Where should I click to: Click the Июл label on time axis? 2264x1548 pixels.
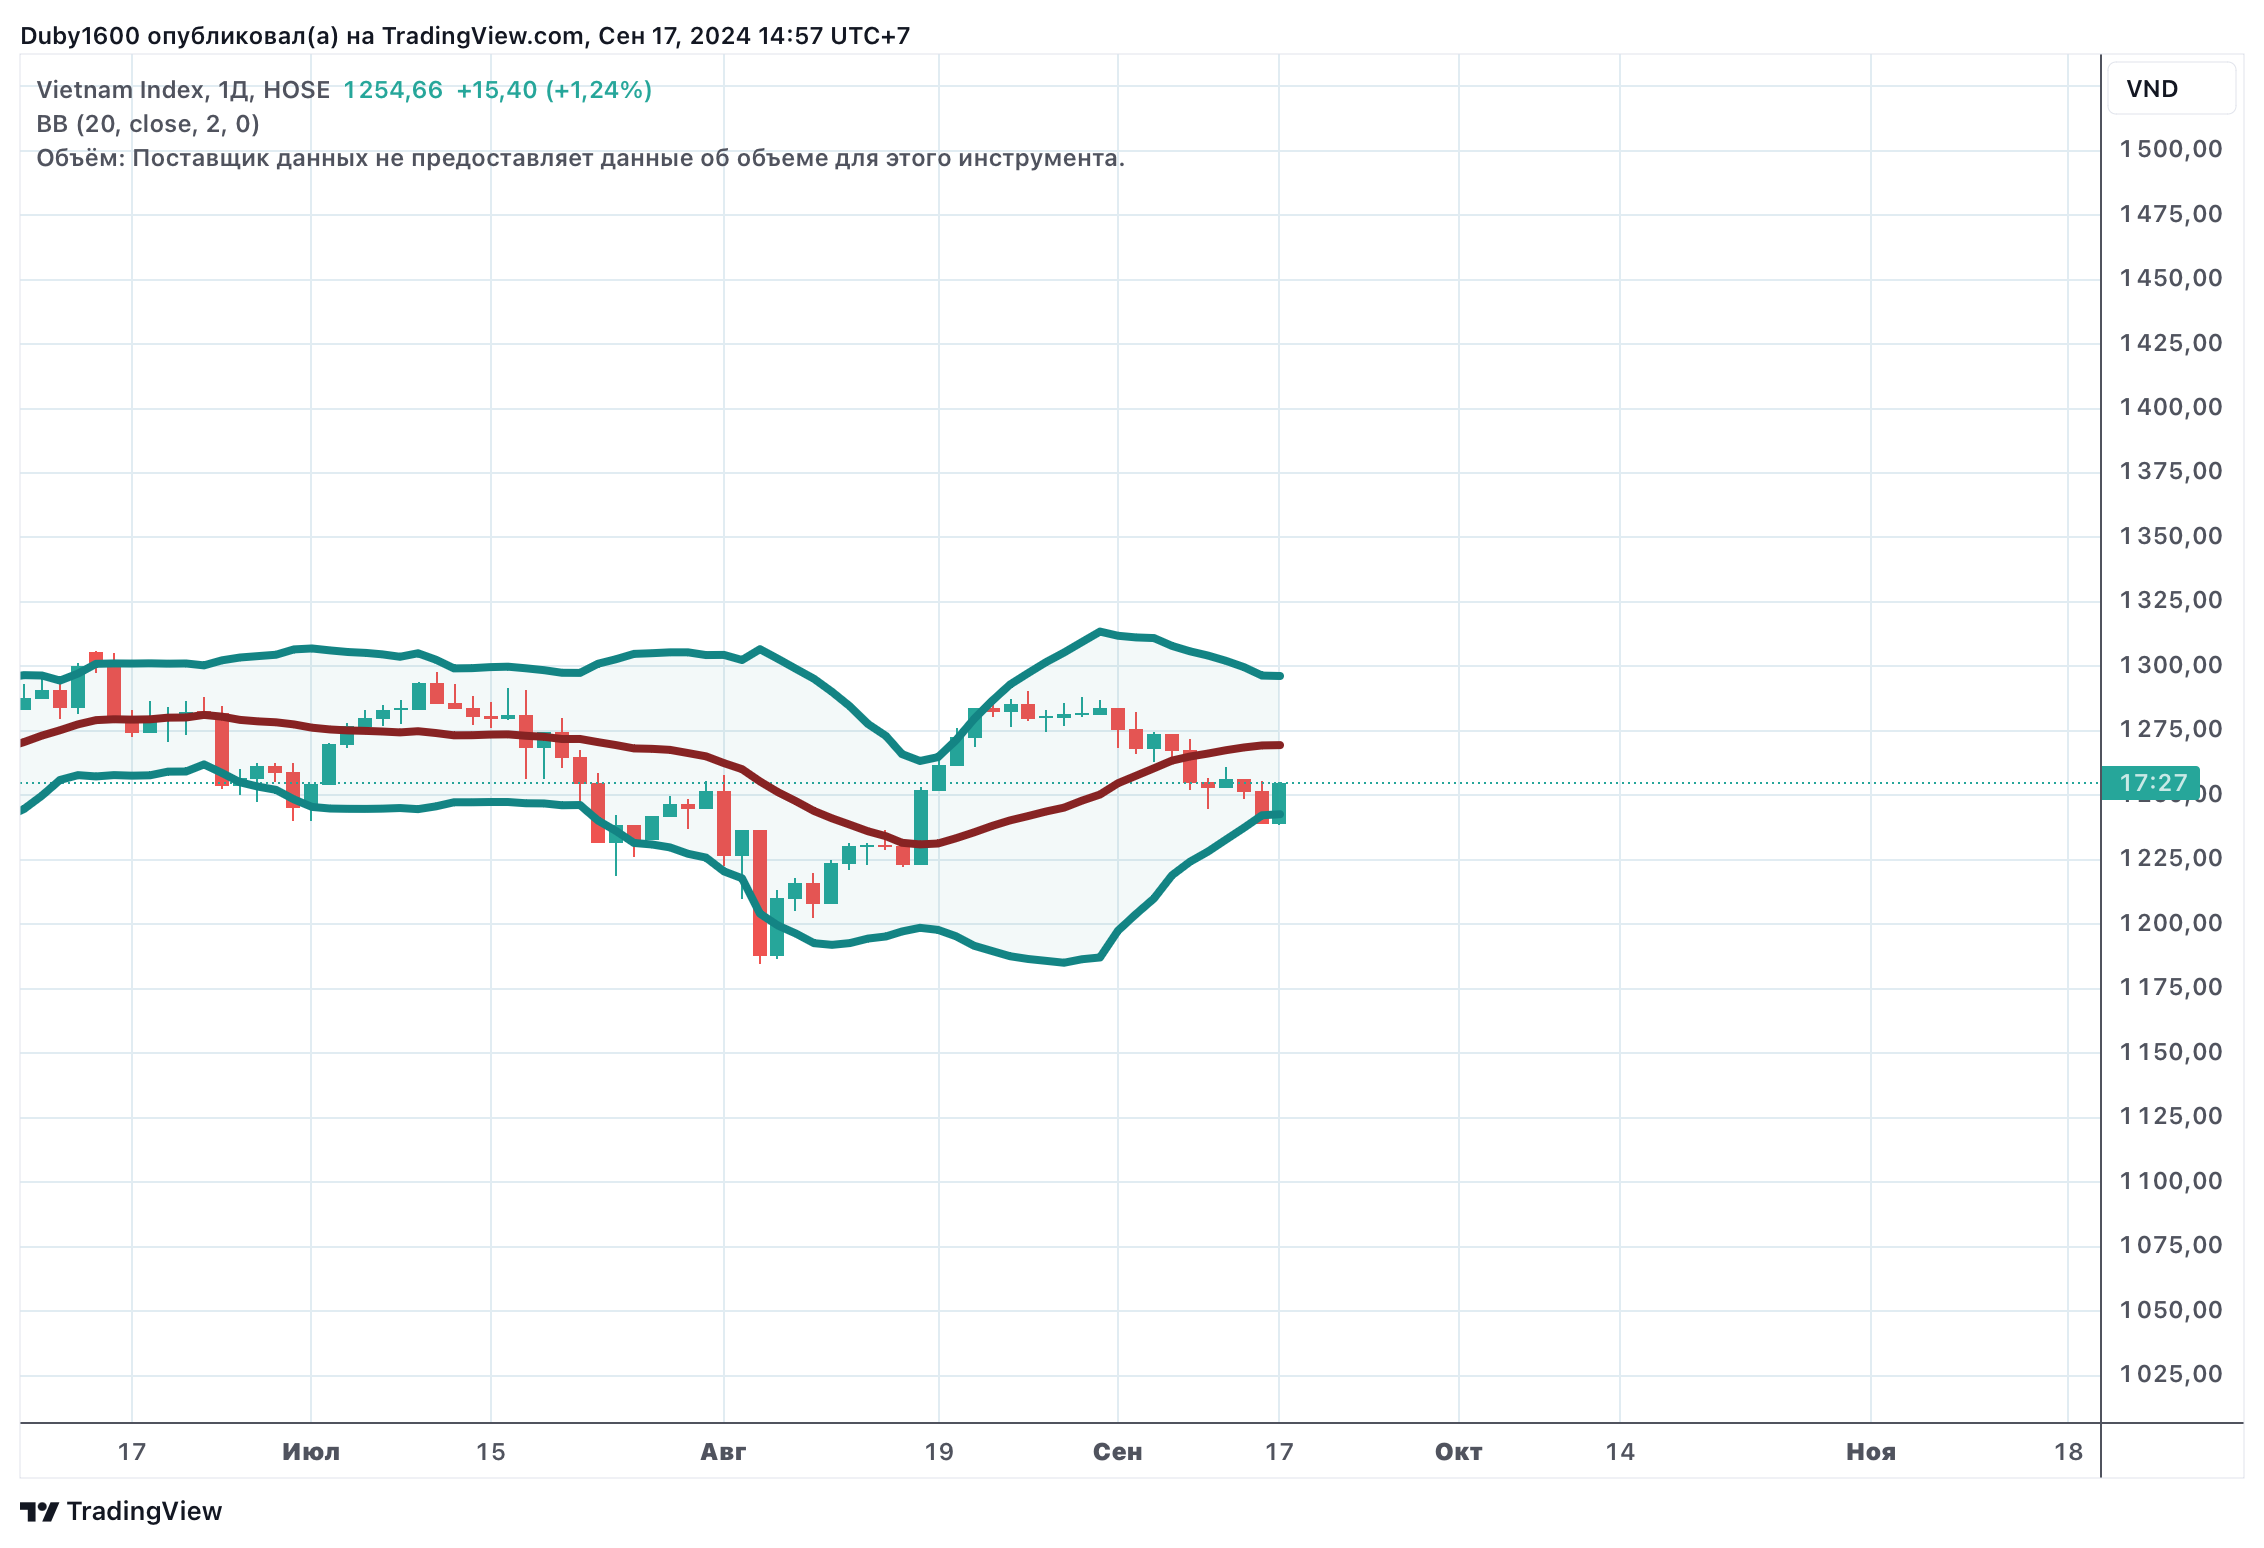[x=311, y=1452]
